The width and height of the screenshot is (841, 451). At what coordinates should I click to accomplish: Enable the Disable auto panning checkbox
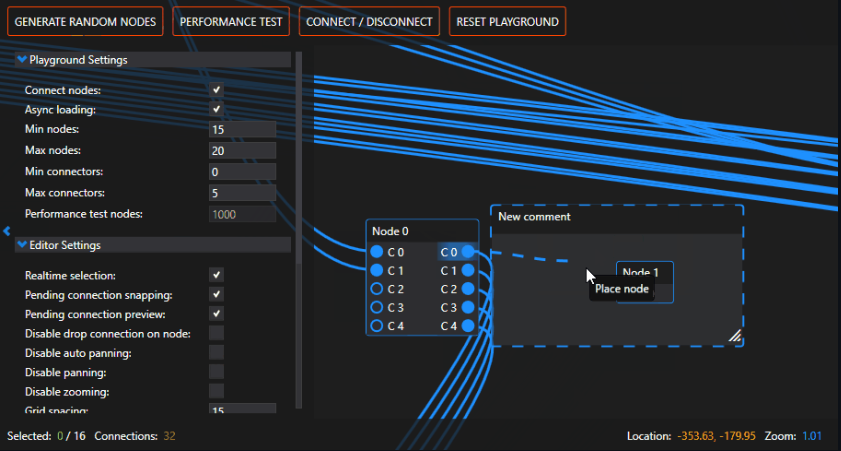(x=216, y=353)
